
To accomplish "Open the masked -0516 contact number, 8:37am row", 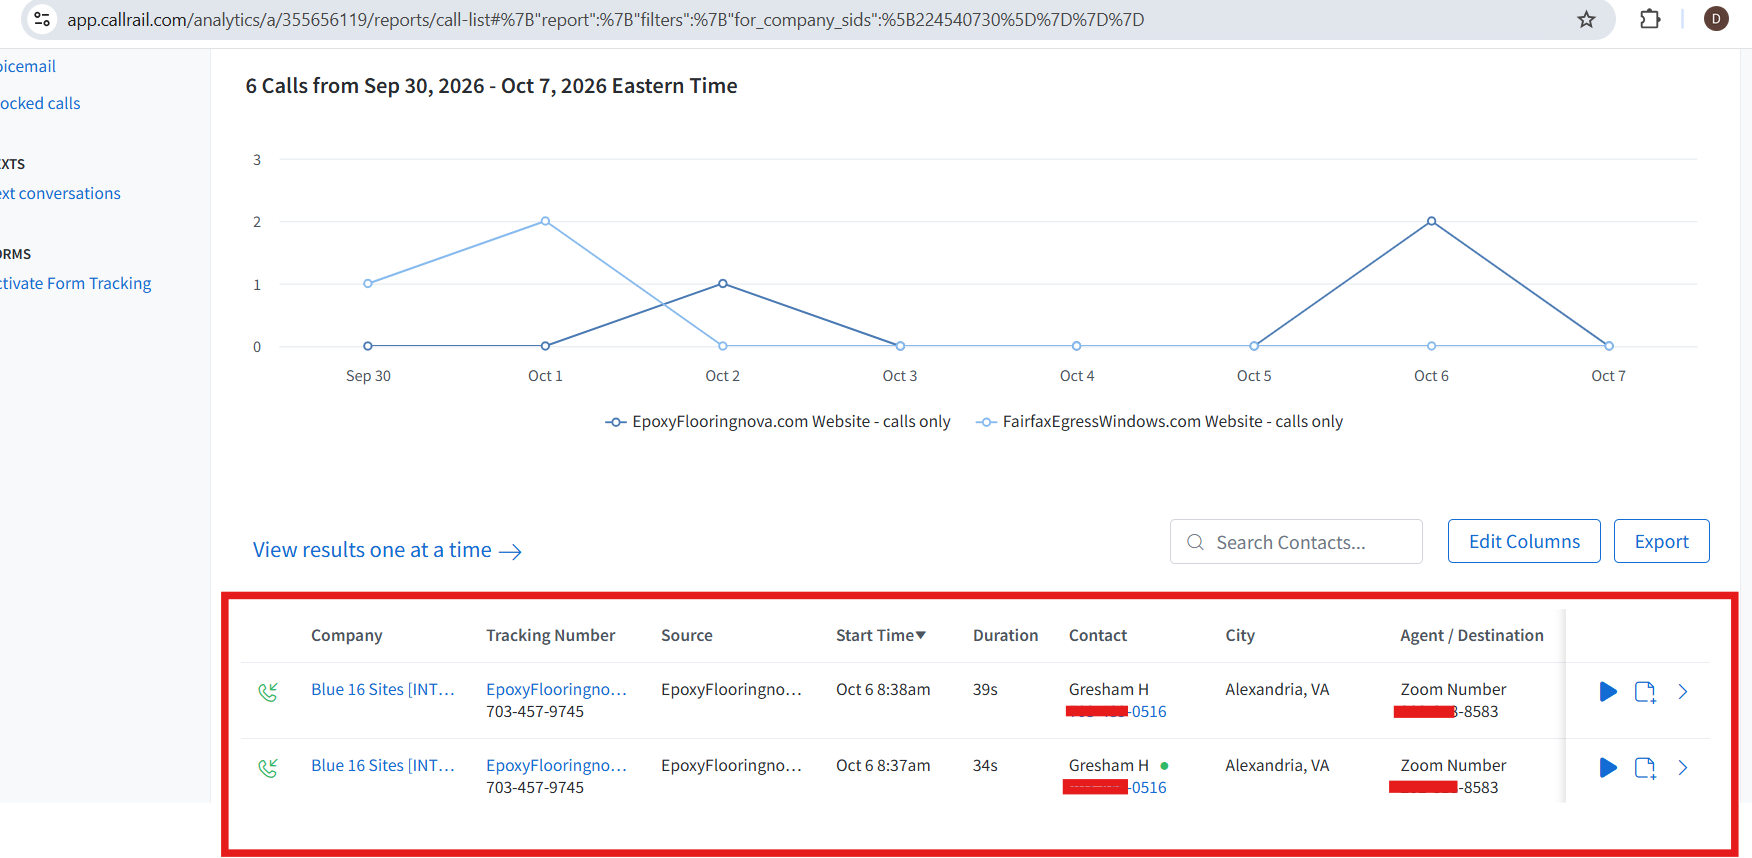I will click(1115, 788).
